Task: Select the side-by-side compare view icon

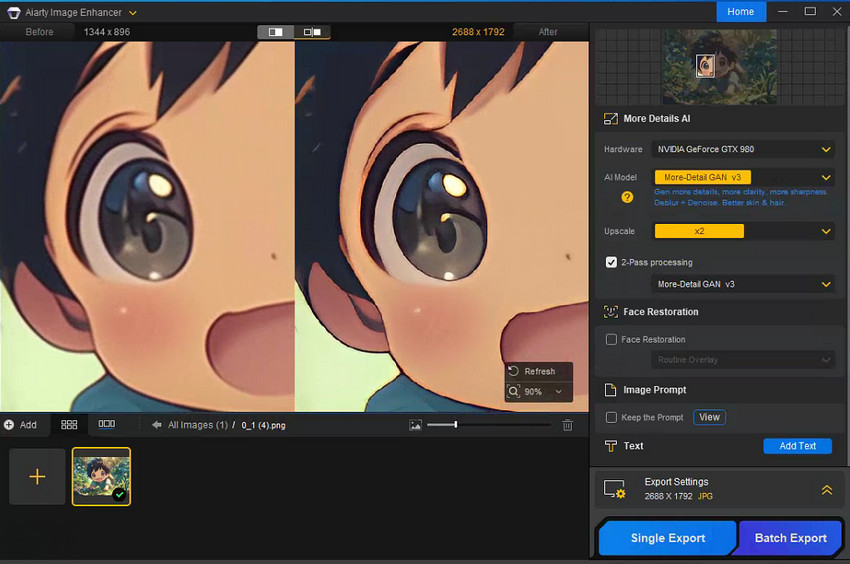Action: (x=311, y=32)
